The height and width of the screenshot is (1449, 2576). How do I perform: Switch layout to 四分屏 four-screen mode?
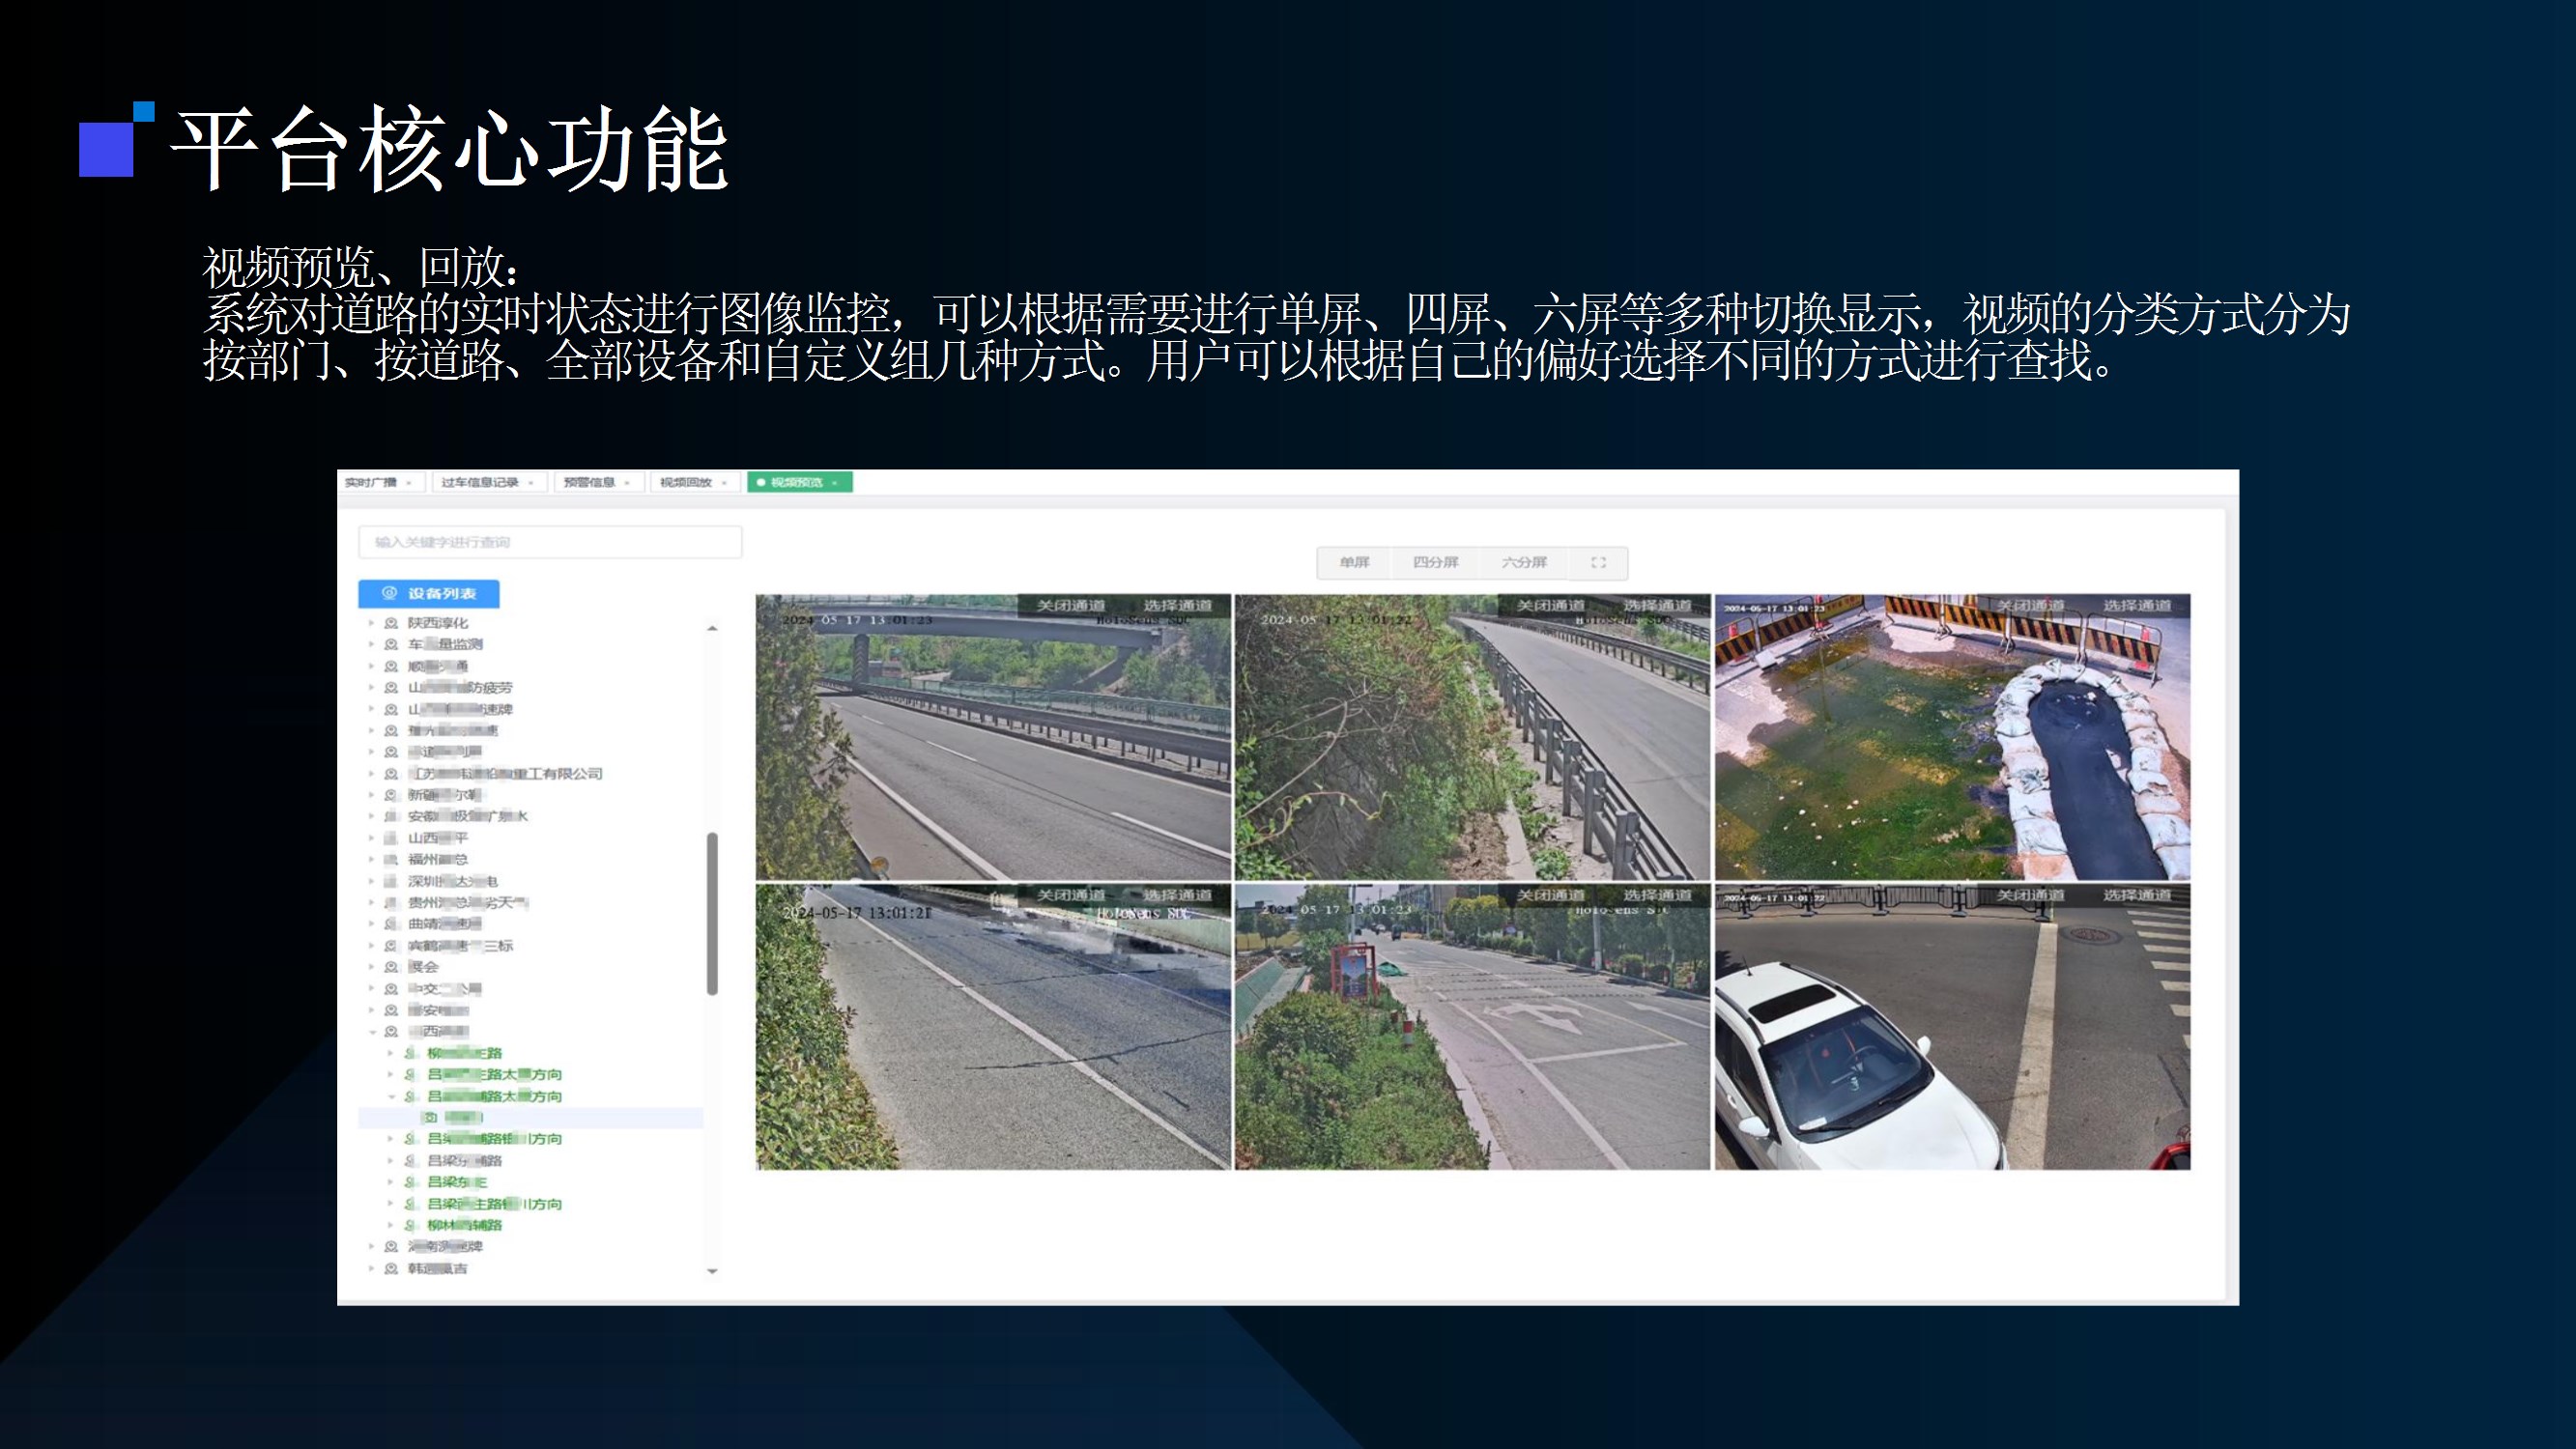(1435, 562)
